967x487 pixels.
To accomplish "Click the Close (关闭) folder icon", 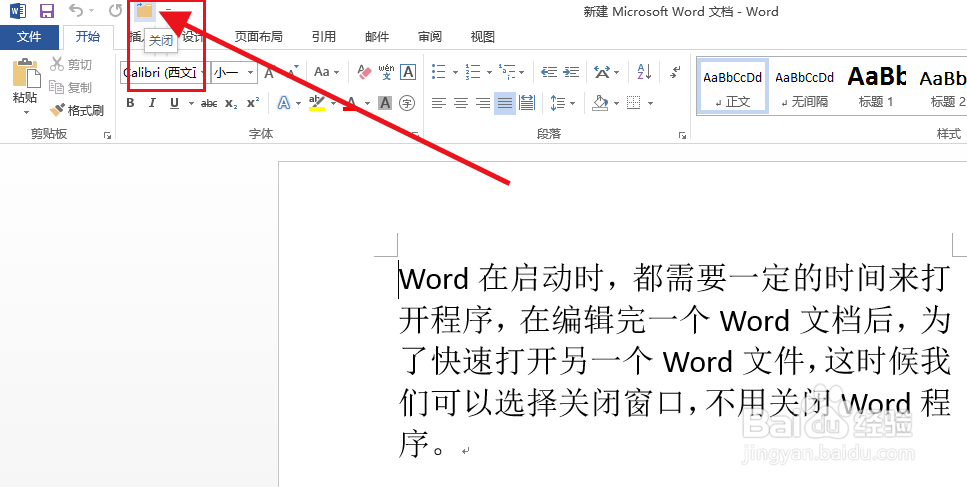I will [144, 10].
